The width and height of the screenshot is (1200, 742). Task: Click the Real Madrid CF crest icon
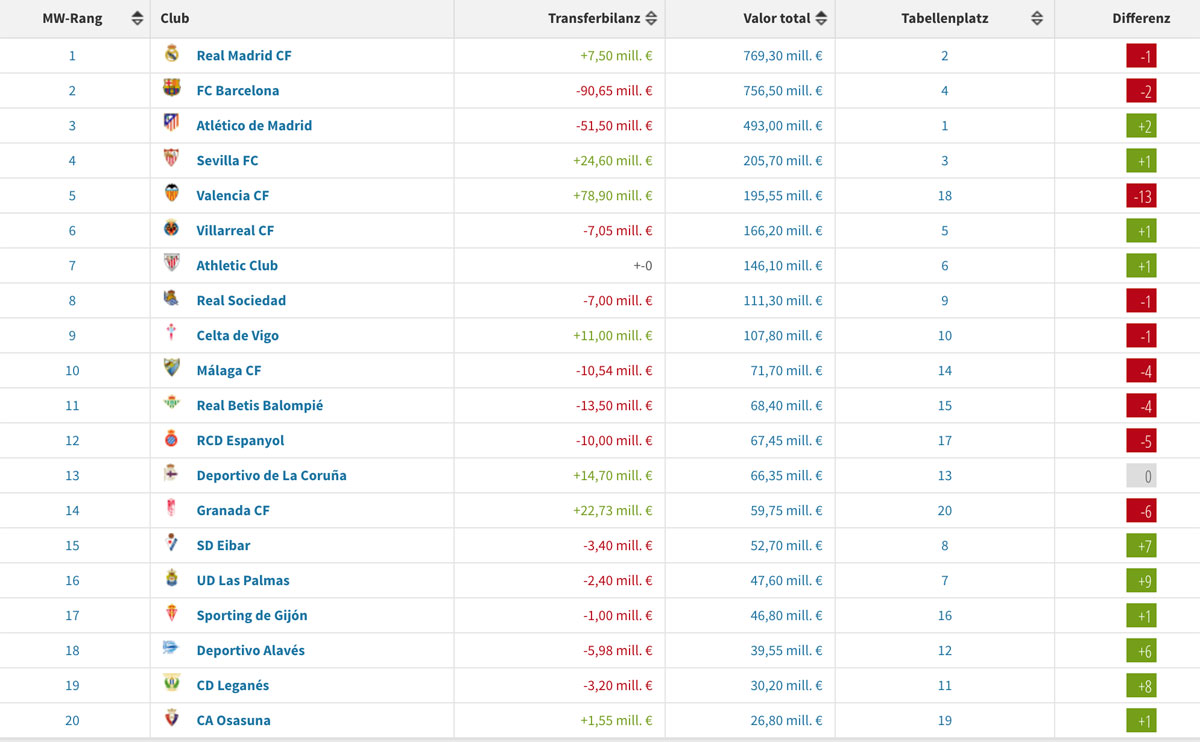172,54
